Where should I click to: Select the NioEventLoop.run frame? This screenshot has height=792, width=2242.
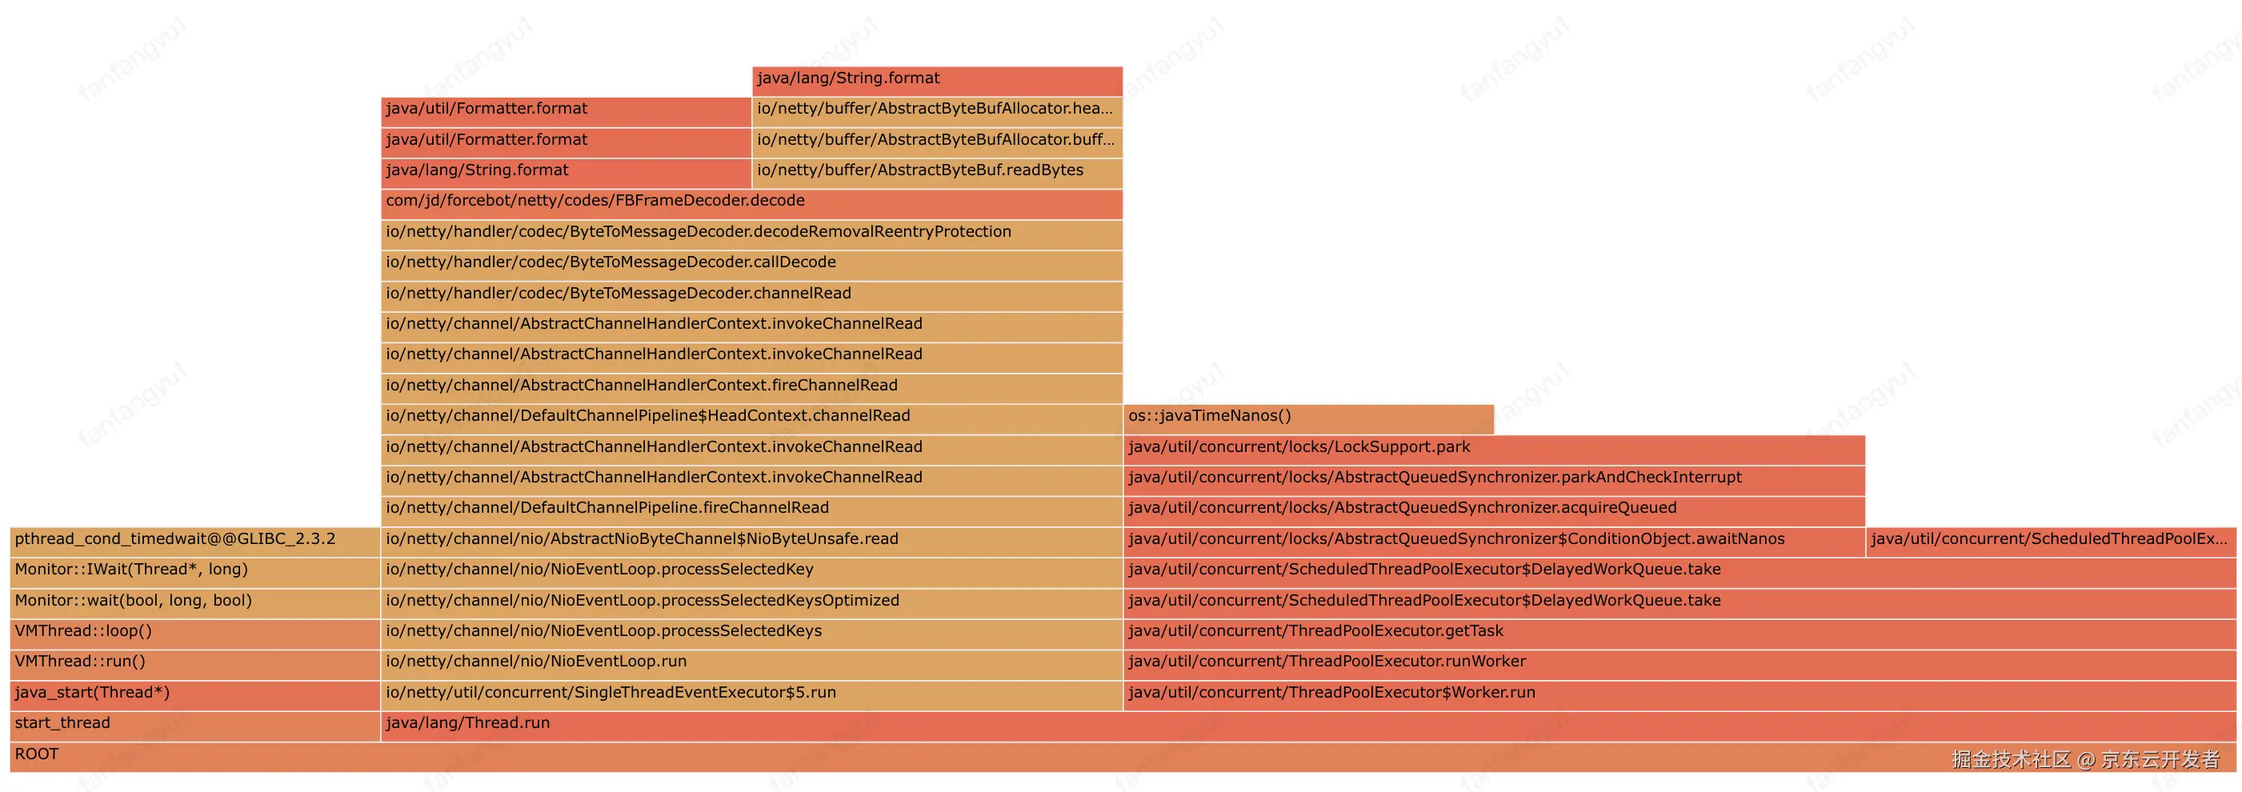(x=752, y=665)
